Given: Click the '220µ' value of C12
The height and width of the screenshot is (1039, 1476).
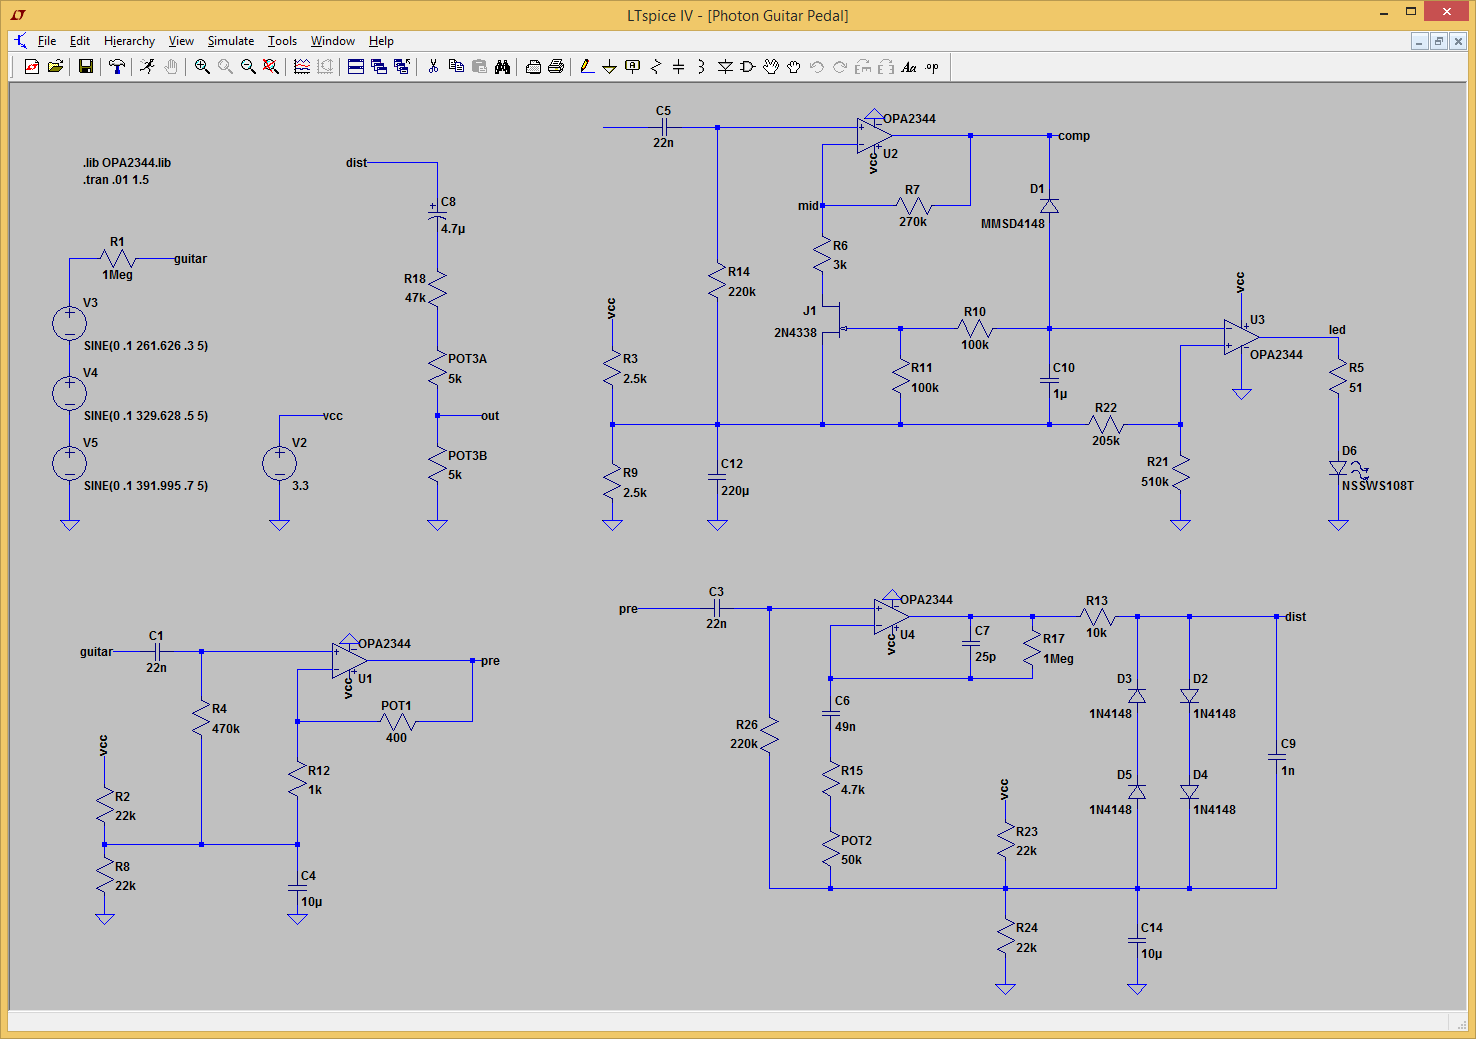Looking at the screenshot, I should (735, 491).
